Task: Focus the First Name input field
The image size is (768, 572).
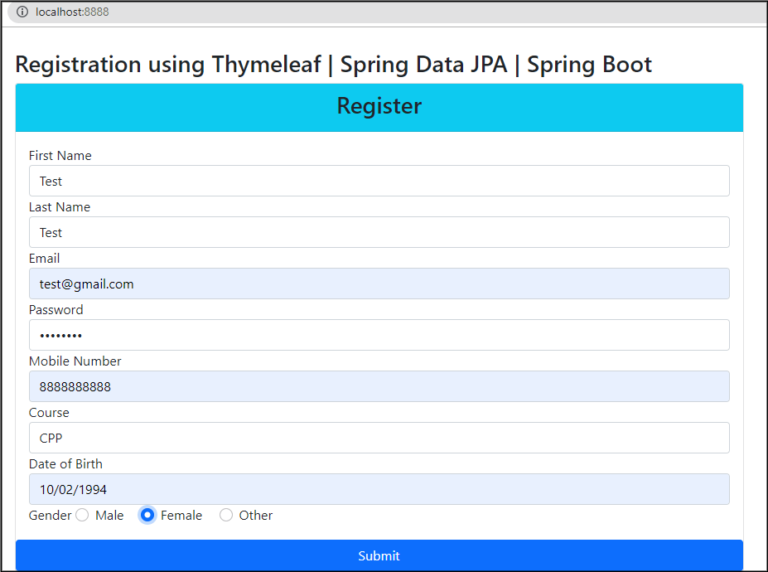Action: pos(379,181)
